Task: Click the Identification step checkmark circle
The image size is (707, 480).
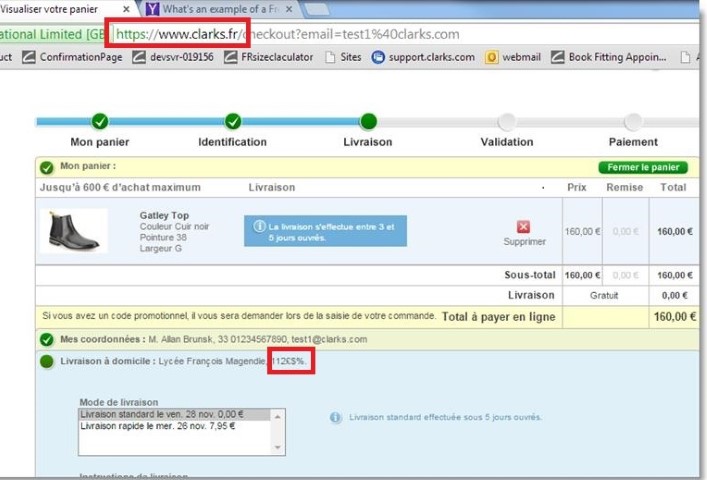Action: pyautogui.click(x=233, y=121)
